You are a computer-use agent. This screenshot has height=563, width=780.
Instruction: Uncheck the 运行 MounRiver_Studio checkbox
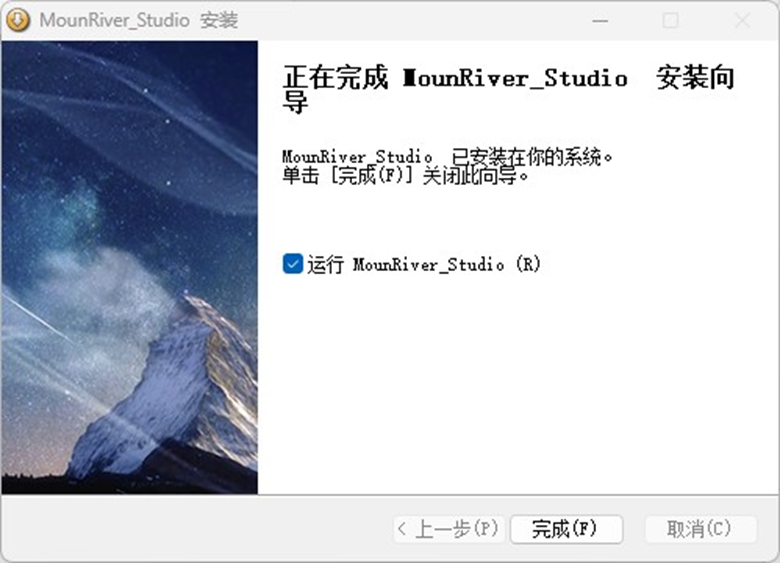[x=292, y=264]
